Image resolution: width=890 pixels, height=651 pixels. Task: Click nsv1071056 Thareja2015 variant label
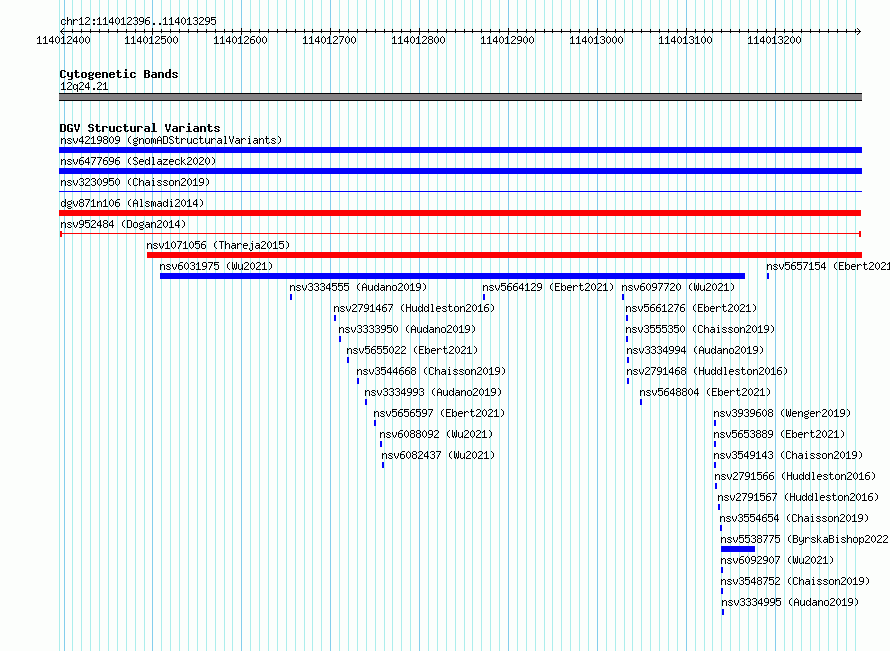click(218, 245)
